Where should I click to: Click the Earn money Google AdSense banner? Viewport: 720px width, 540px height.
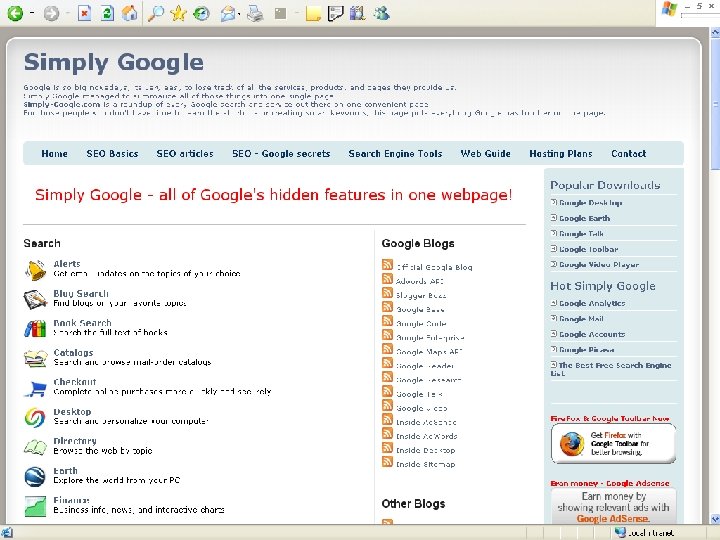click(x=613, y=506)
